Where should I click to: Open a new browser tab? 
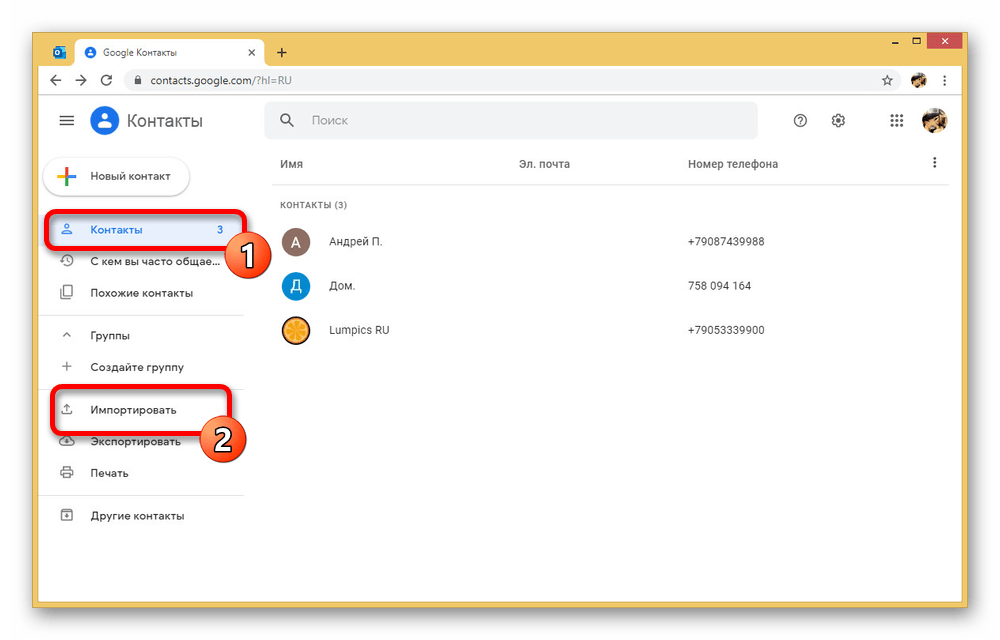click(282, 52)
